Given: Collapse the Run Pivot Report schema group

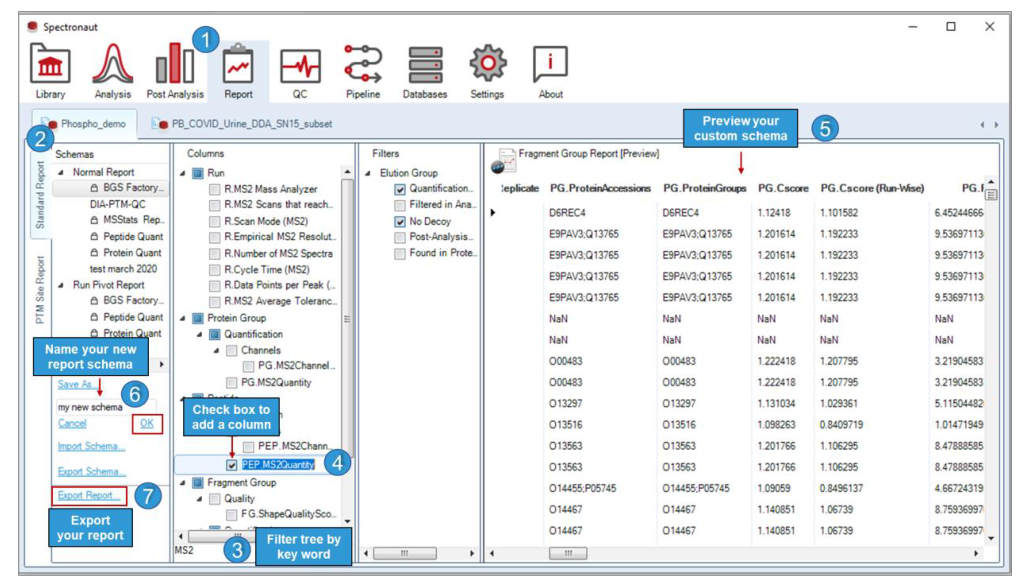Looking at the screenshot, I should 61,285.
